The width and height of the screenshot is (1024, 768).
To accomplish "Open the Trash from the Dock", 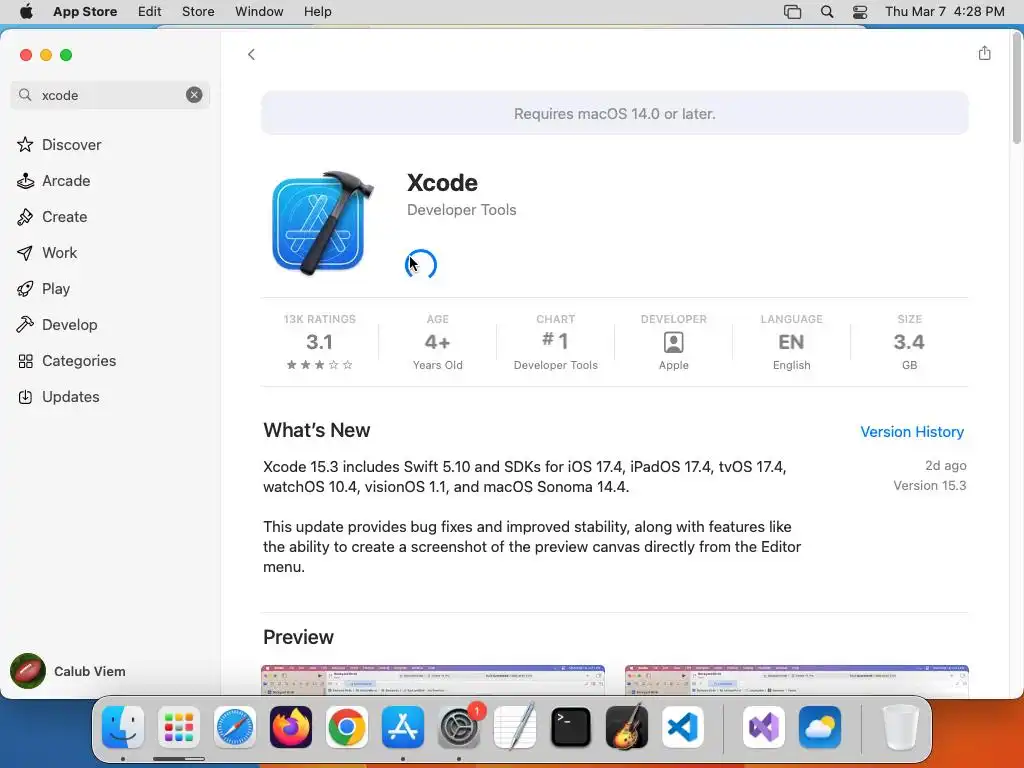I will click(900, 726).
